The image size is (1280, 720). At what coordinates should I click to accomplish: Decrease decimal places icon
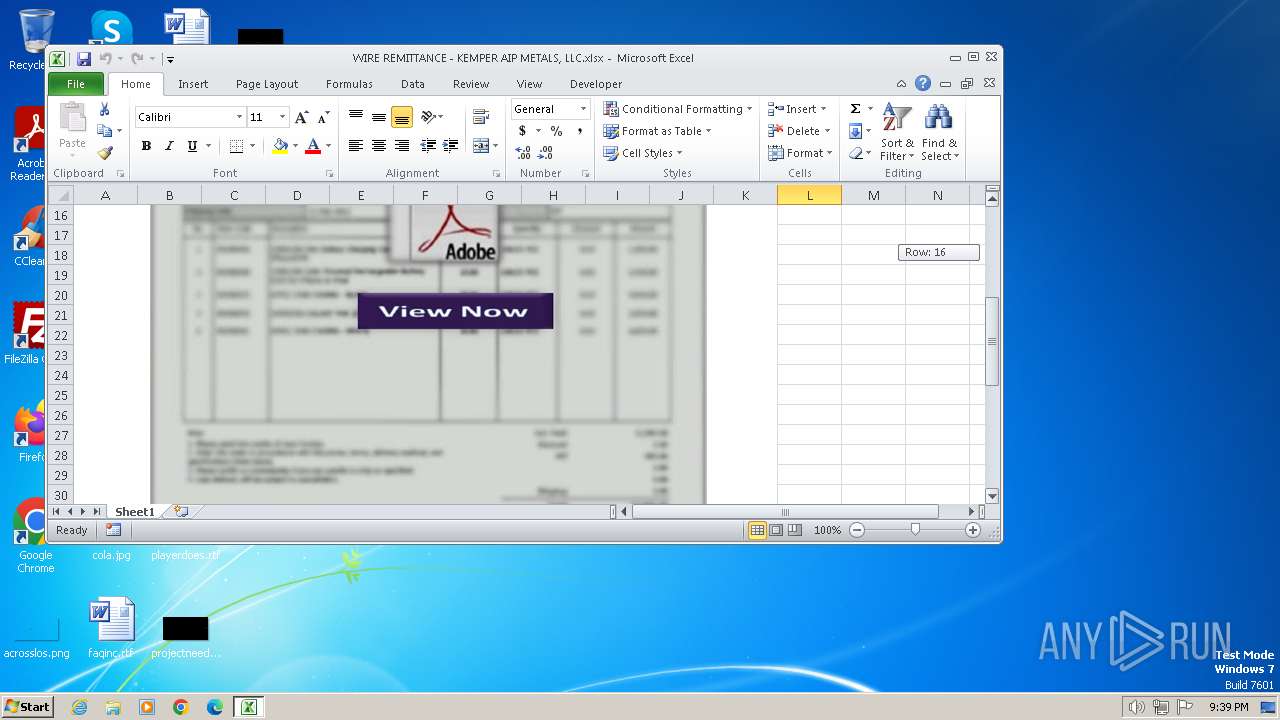[x=545, y=153]
